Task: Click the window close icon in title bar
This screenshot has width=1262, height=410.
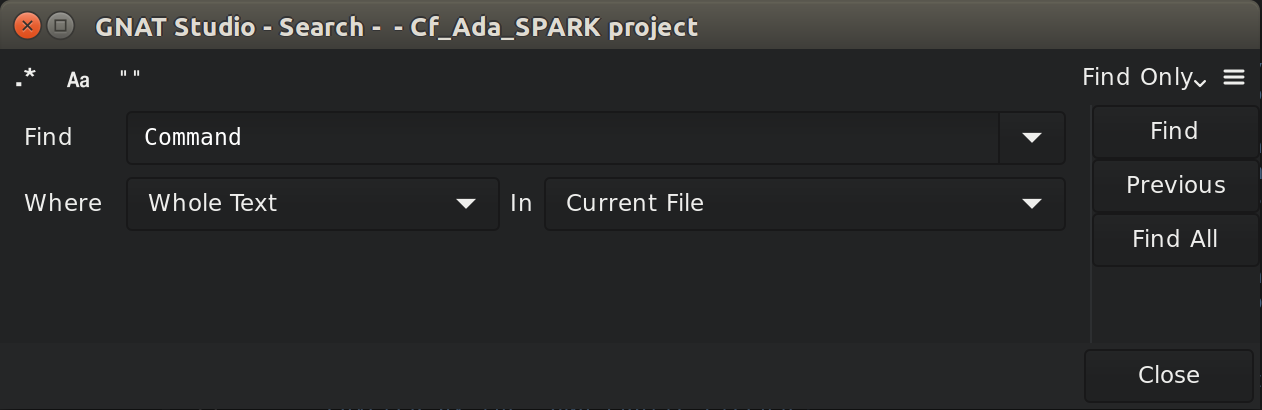Action: [28, 26]
